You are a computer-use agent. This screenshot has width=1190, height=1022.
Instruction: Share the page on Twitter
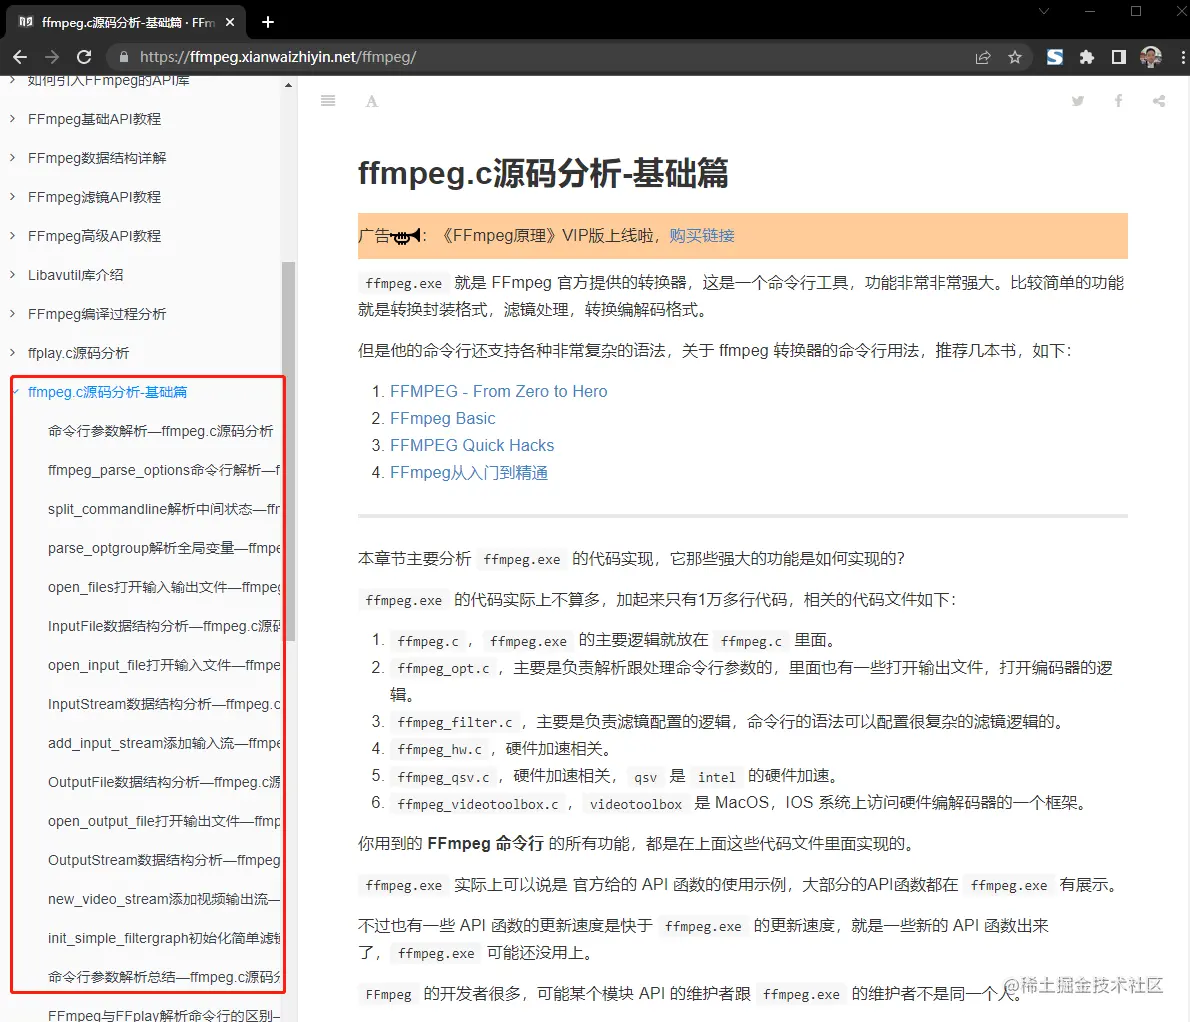pos(1078,101)
